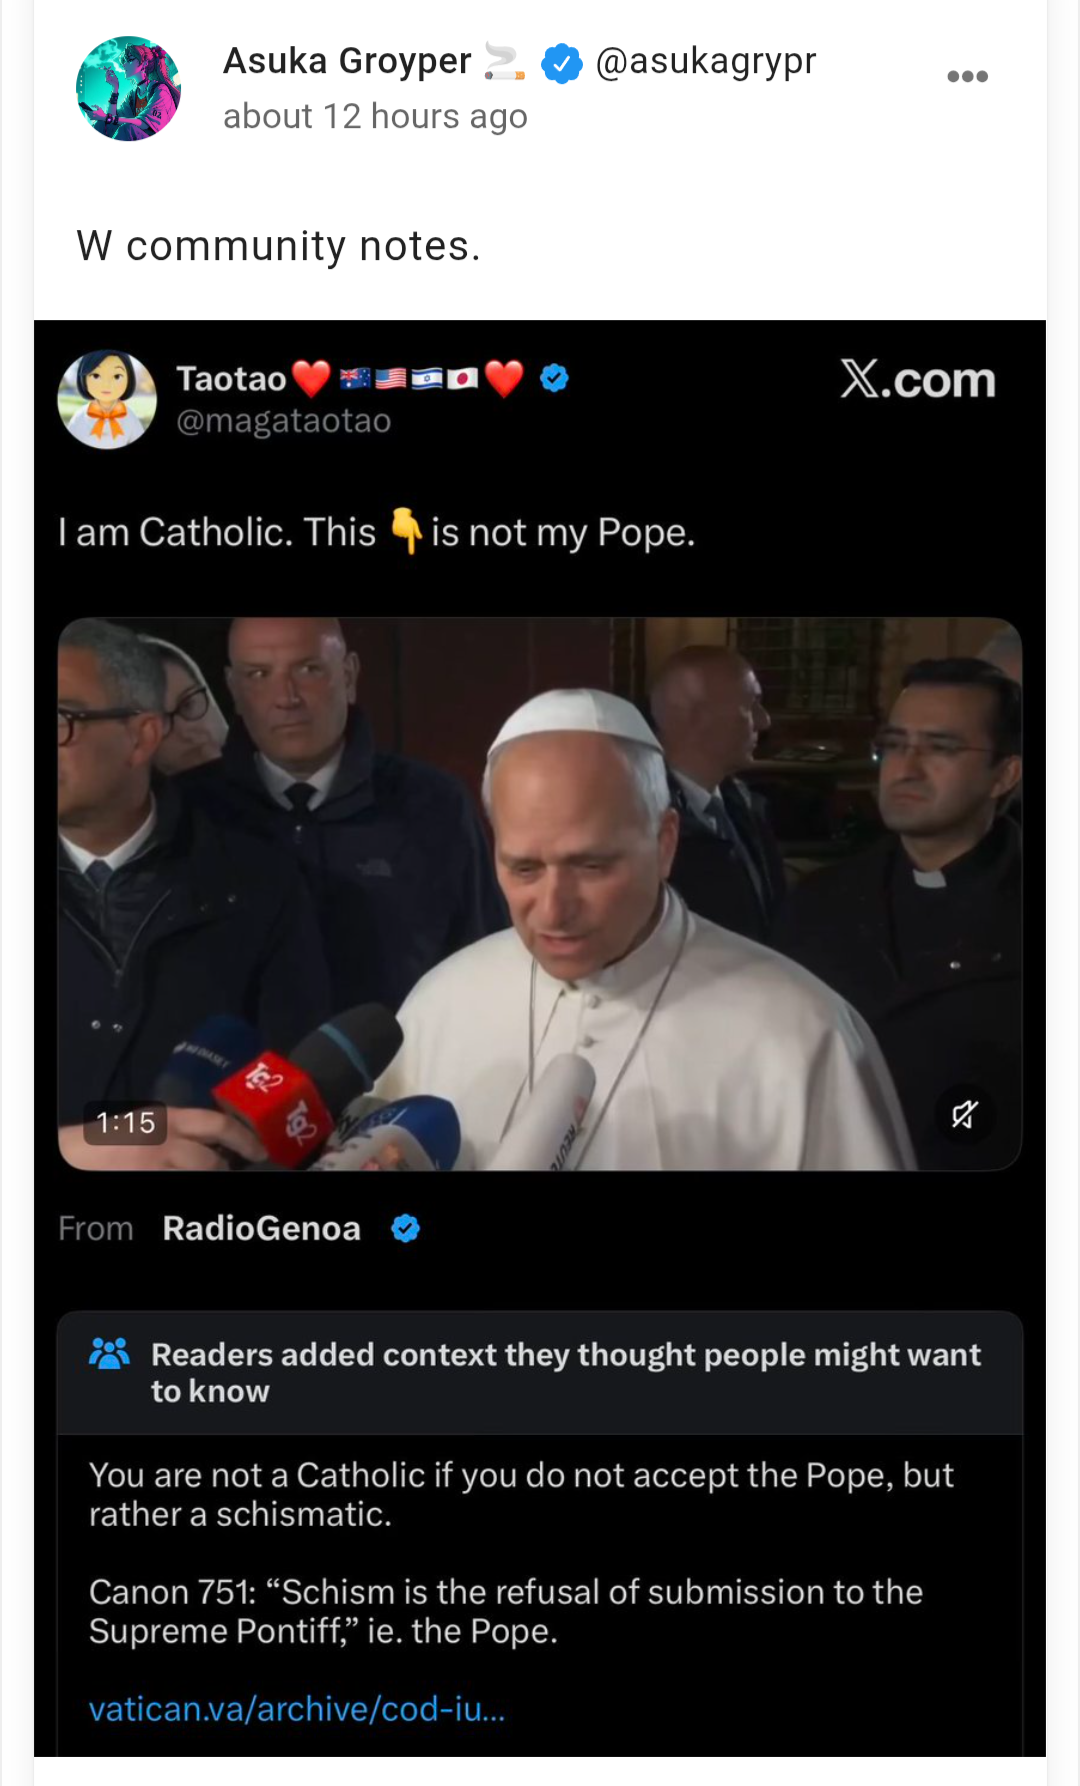Unmute the video with the speaker icon
The image size is (1080, 1786).
[x=964, y=1114]
